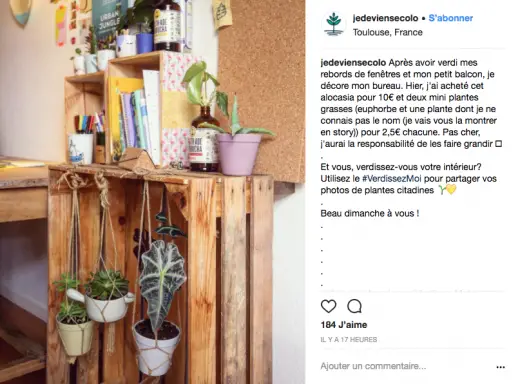Click the square emoji after 'faire grandir'
Image resolution: width=520 pixels, height=384 pixels.
pyautogui.click(x=499, y=144)
